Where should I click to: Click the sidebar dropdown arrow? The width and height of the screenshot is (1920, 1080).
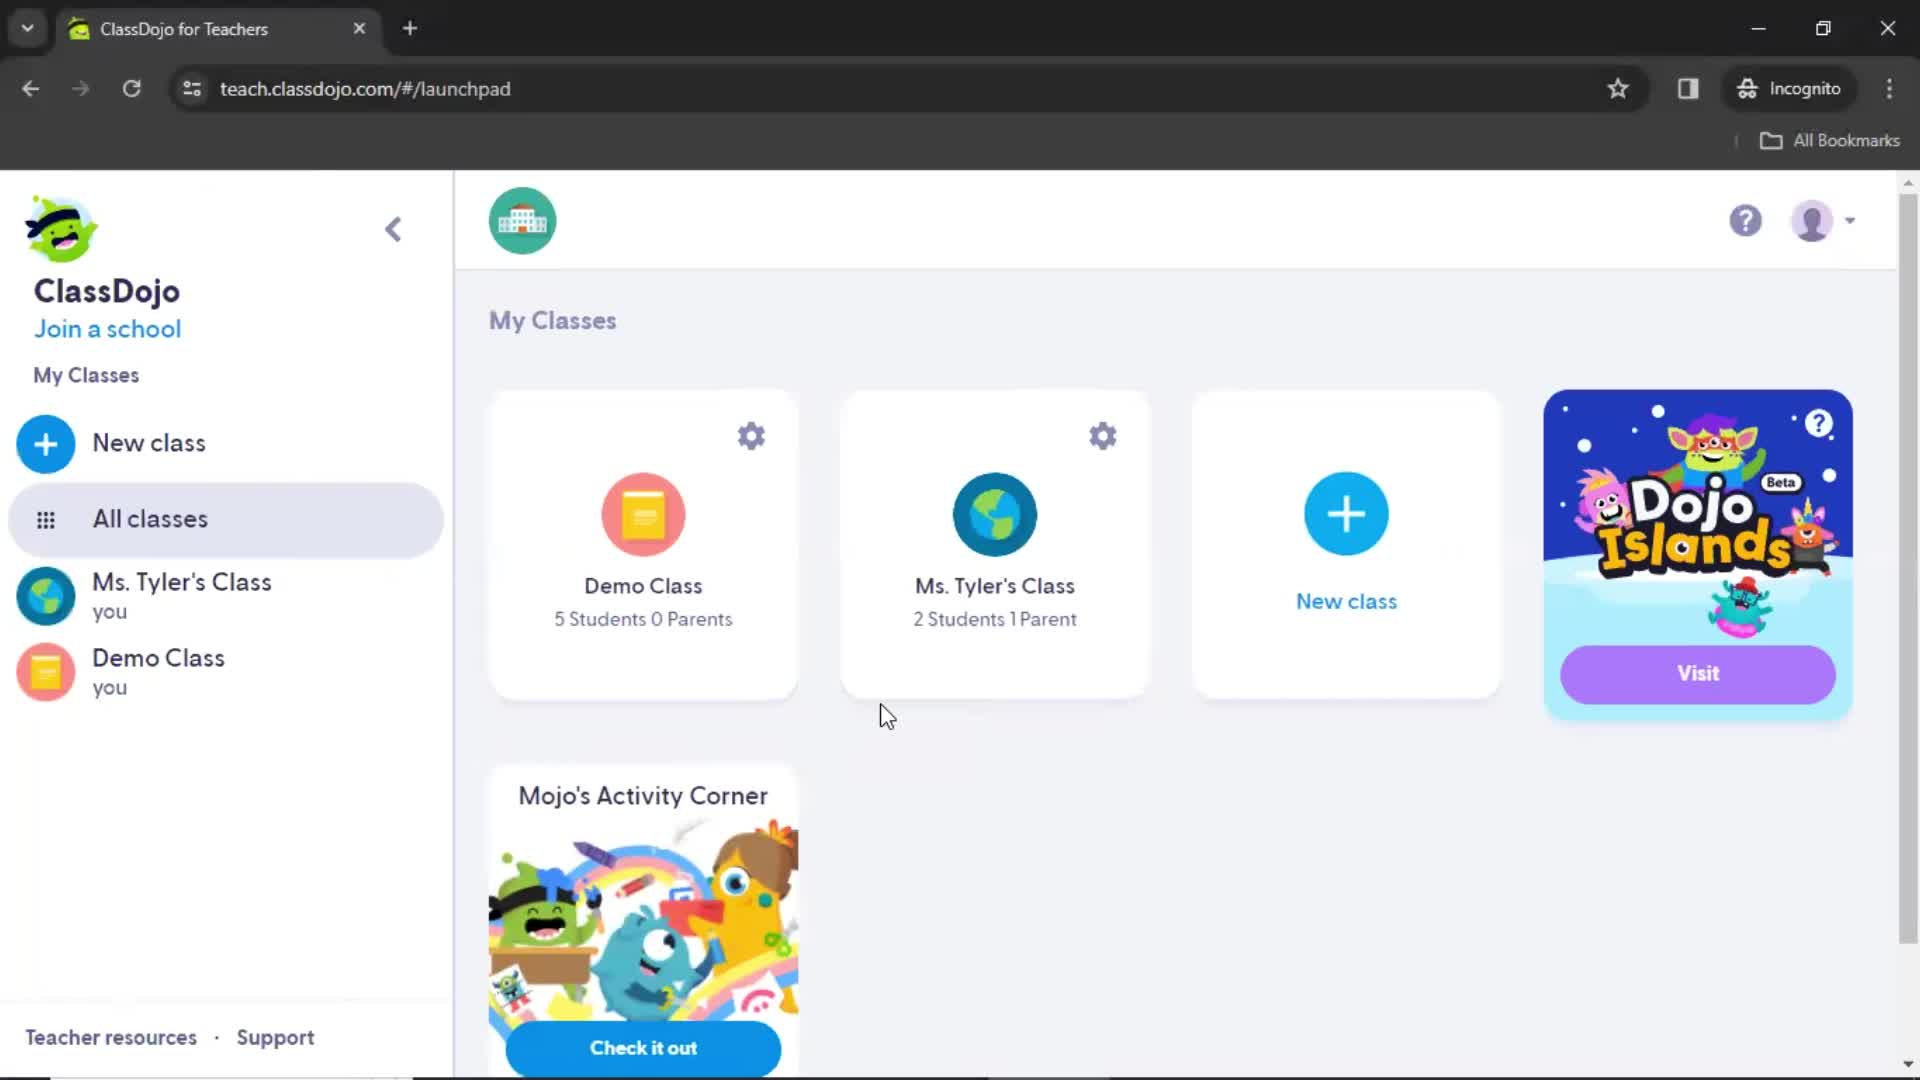tap(392, 228)
